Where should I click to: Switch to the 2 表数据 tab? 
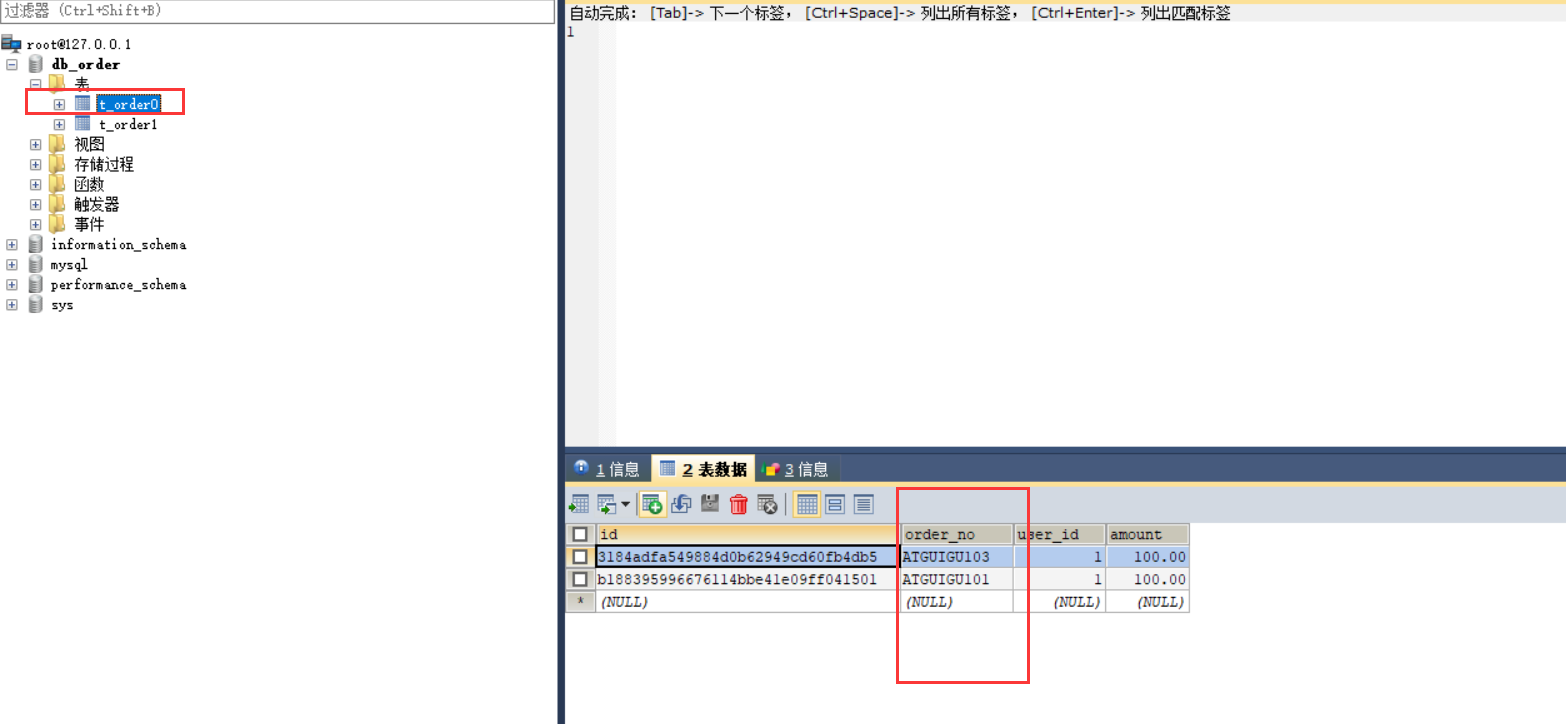(703, 469)
